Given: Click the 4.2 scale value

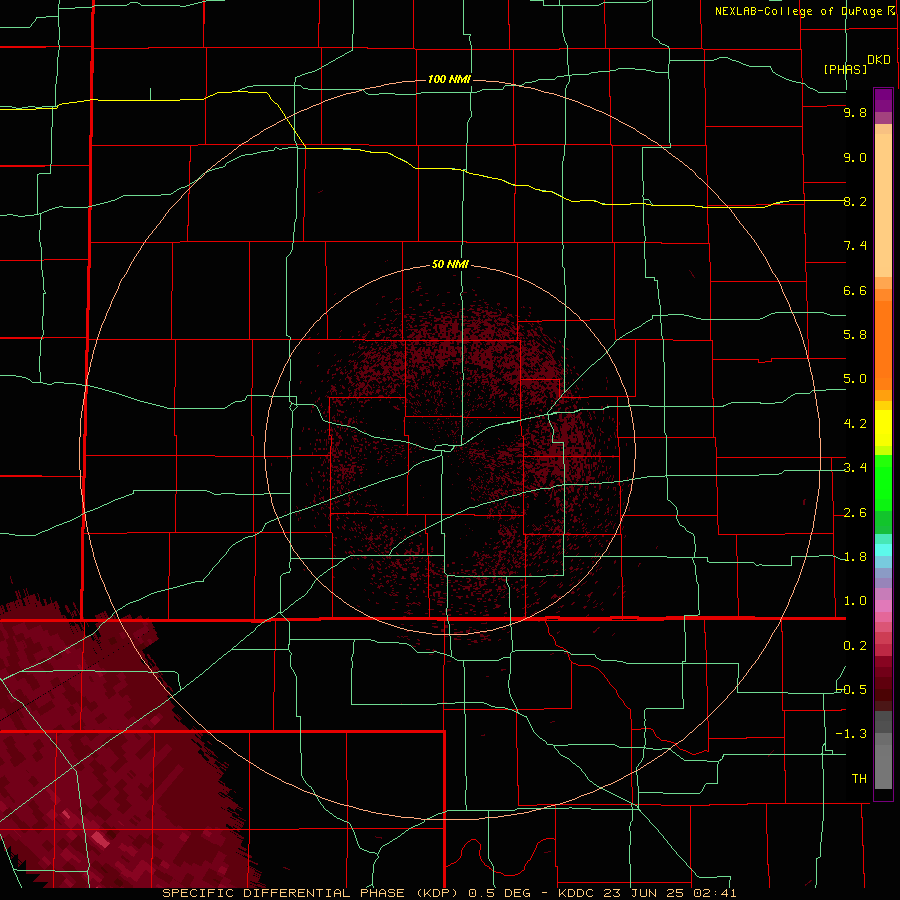Looking at the screenshot, I should [855, 424].
